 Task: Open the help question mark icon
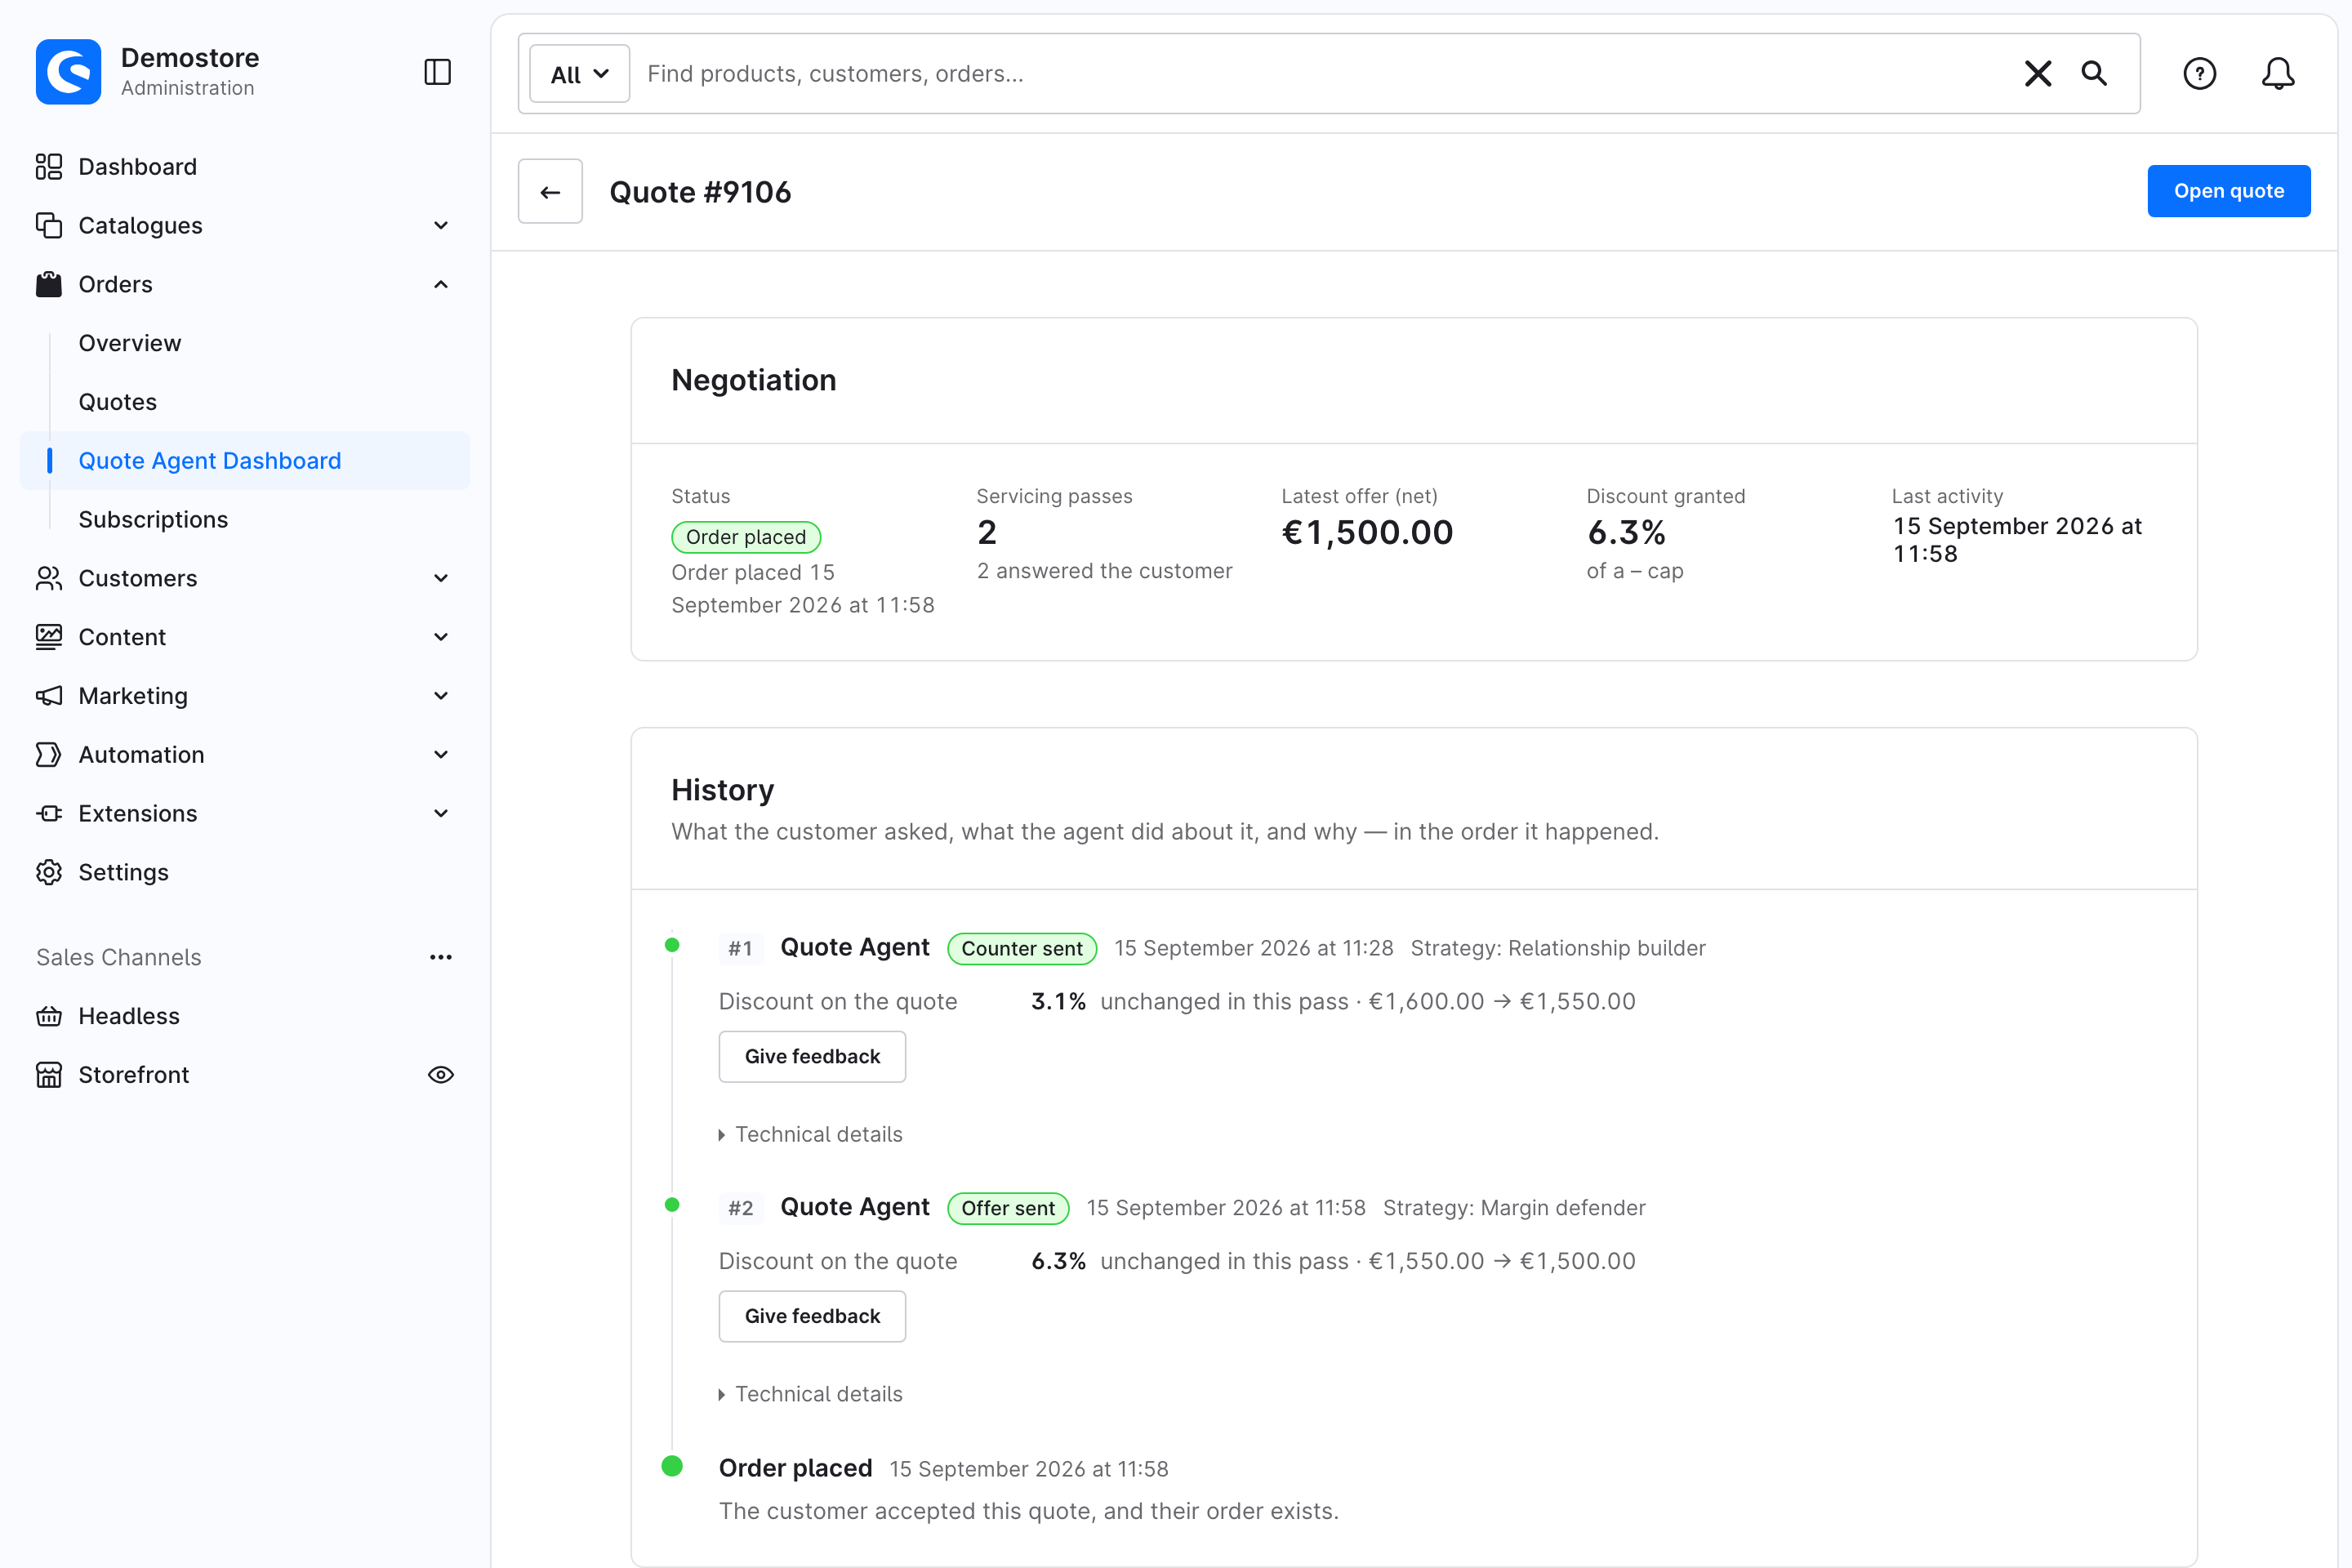coord(2199,73)
